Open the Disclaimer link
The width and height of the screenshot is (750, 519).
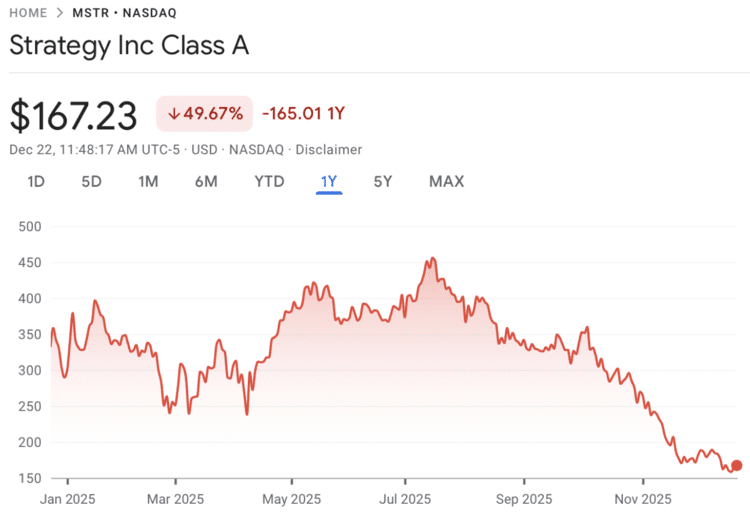tap(330, 150)
